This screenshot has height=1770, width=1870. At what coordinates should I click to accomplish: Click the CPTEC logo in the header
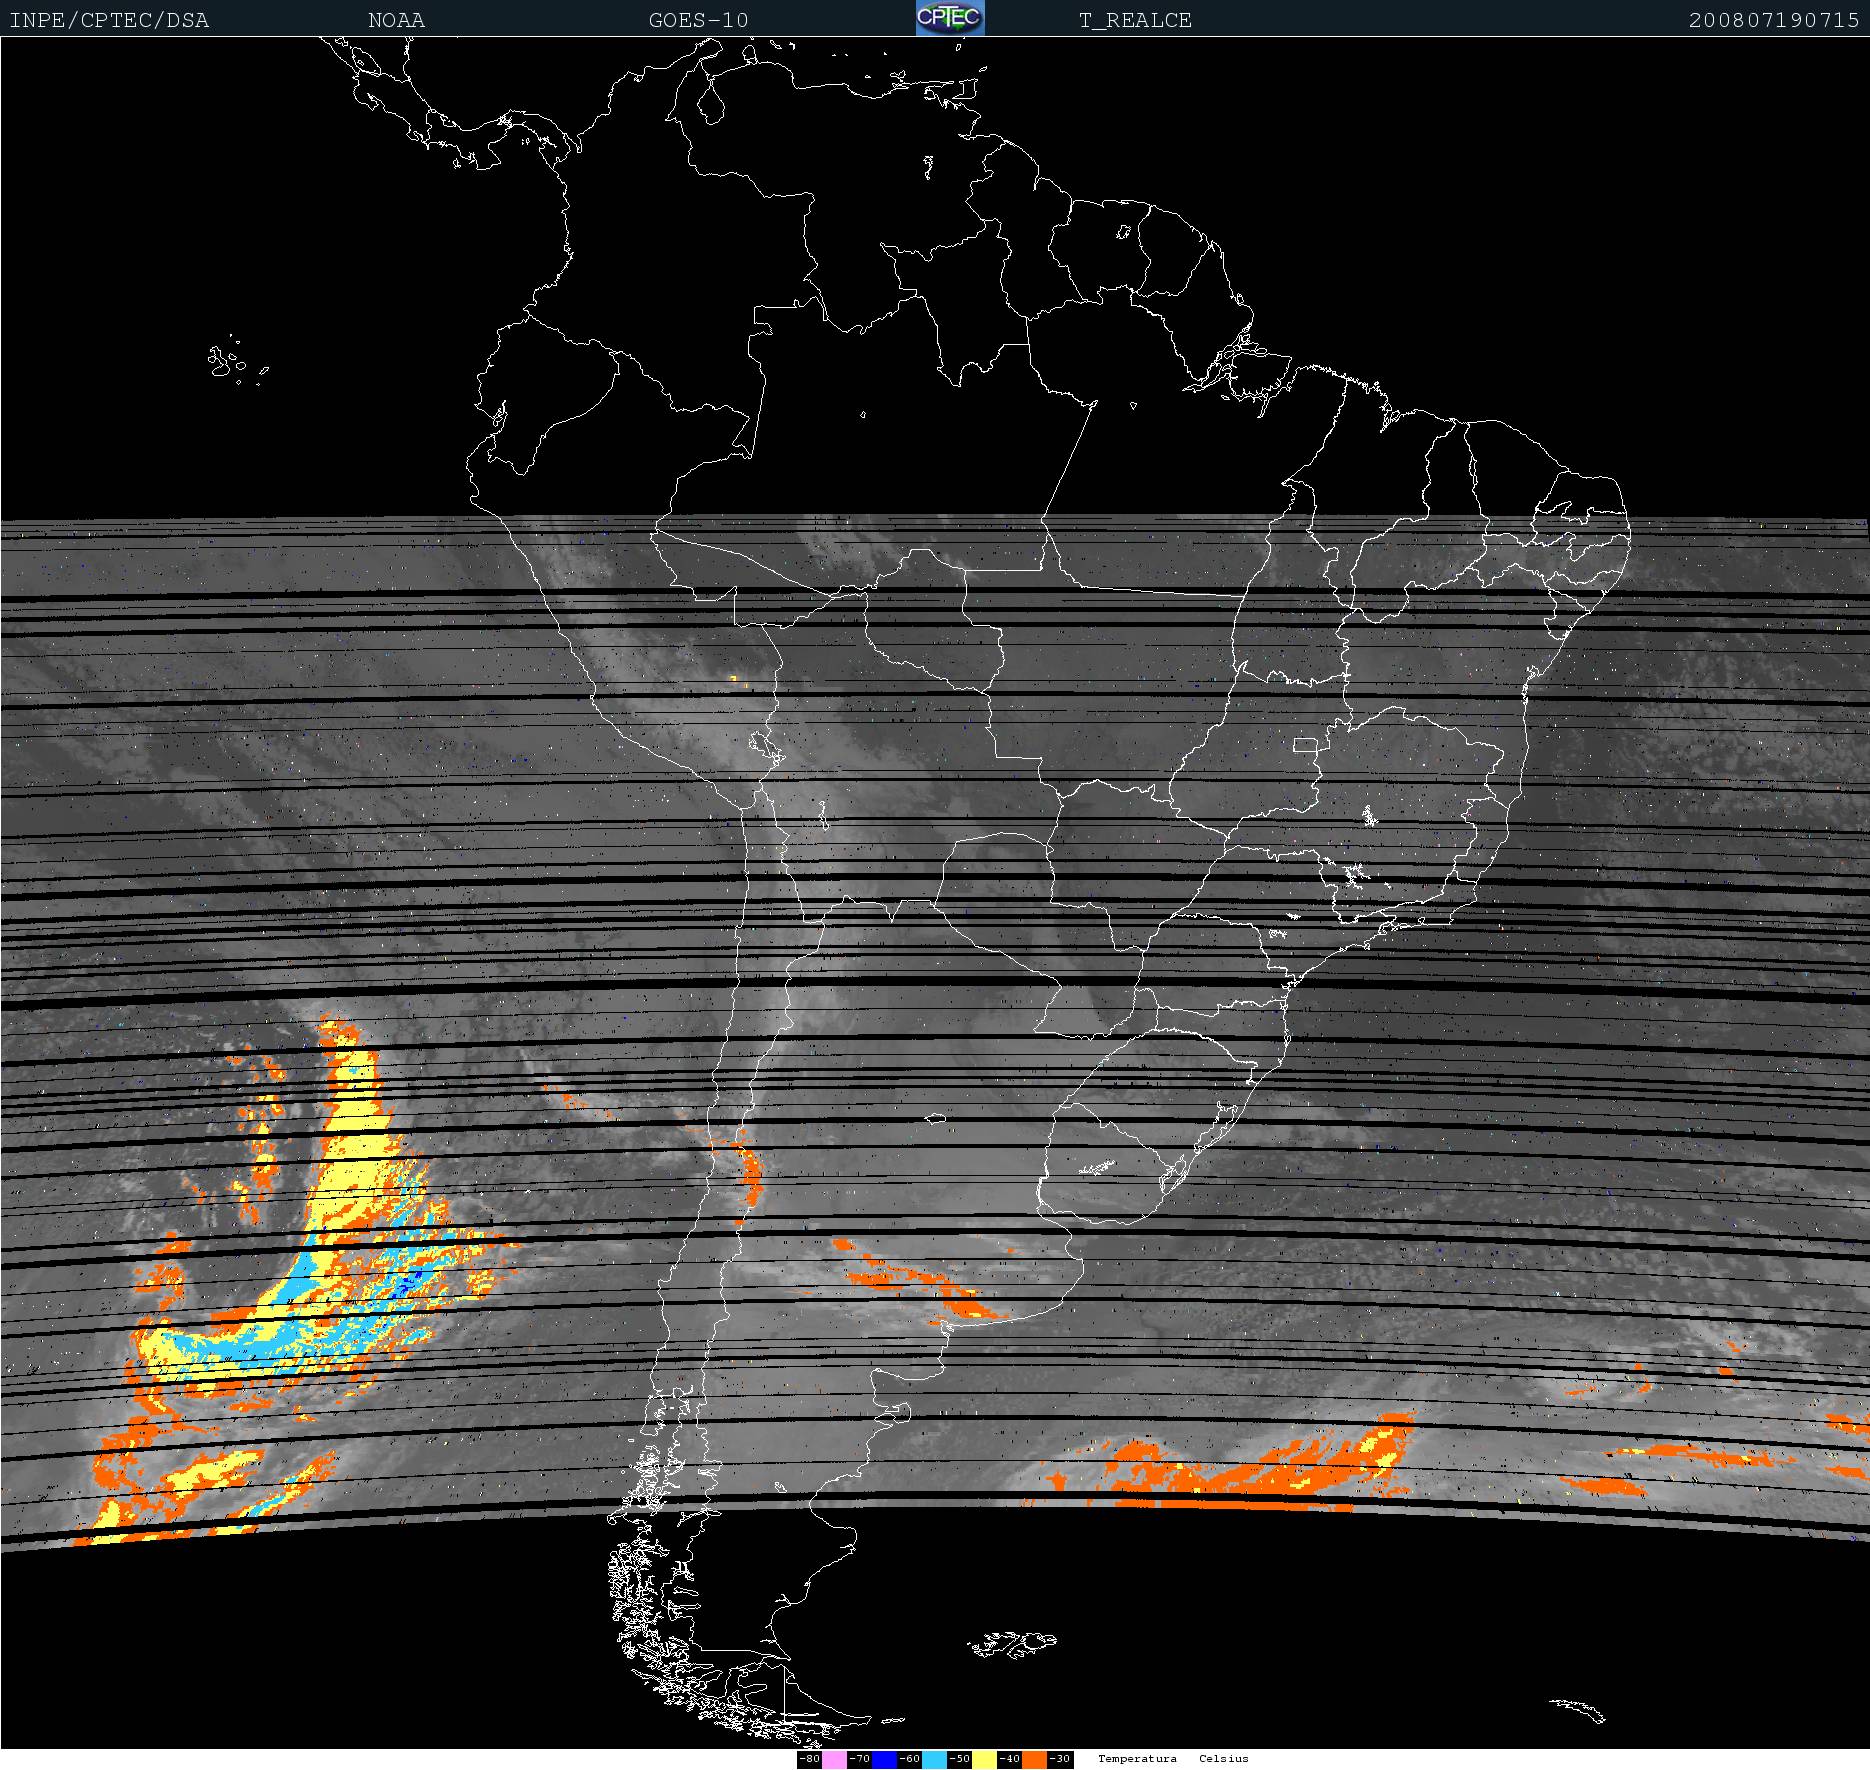950,18
